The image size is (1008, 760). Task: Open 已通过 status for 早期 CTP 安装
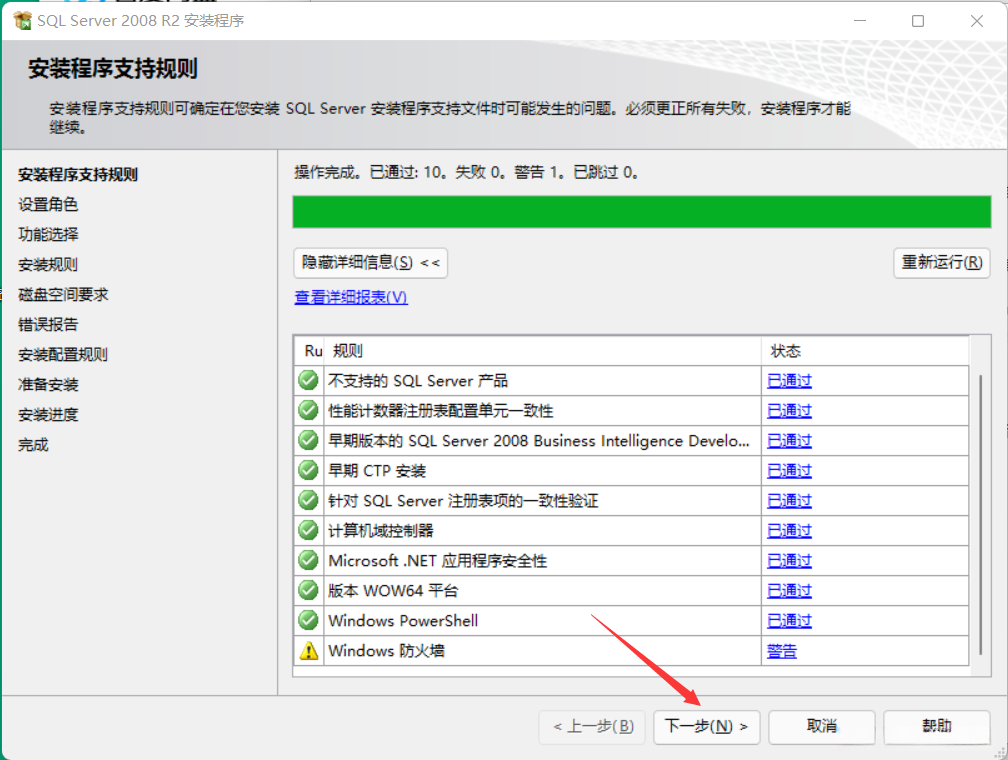pos(789,471)
